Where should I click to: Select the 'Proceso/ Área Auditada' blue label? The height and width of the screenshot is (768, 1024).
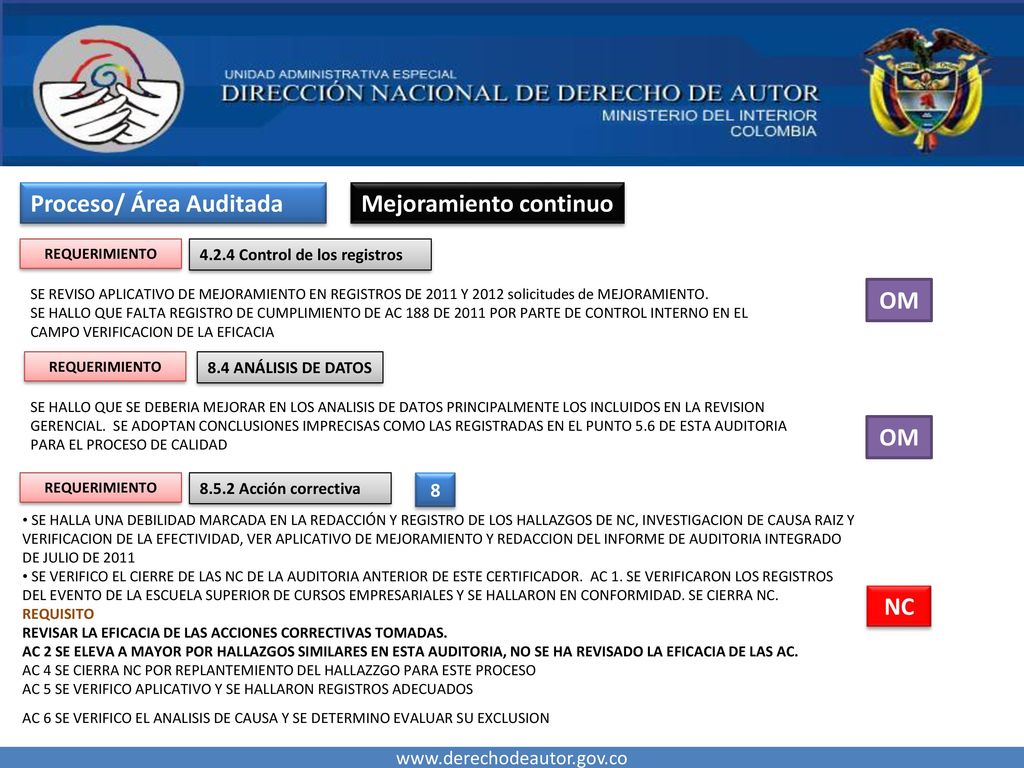pos(173,204)
